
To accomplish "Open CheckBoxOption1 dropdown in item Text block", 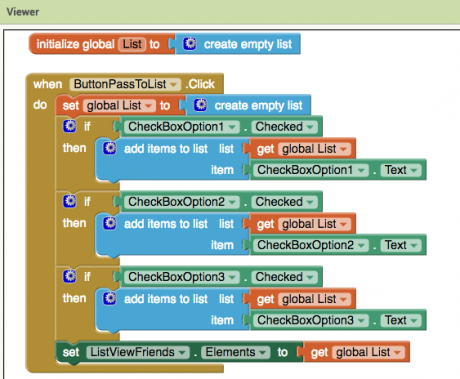I will coord(311,170).
